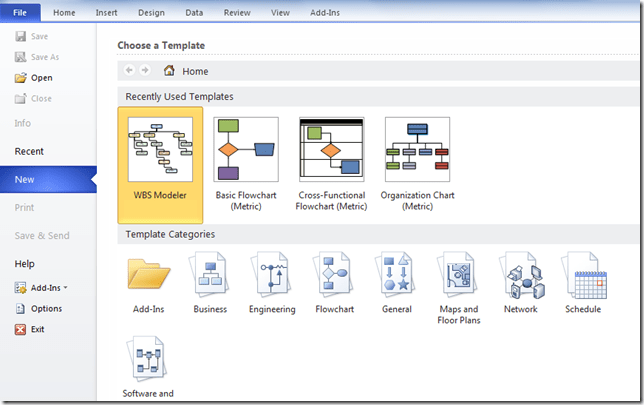Pick the Organization Chart (Metric) template
The width and height of the screenshot is (644, 405).
(x=417, y=158)
